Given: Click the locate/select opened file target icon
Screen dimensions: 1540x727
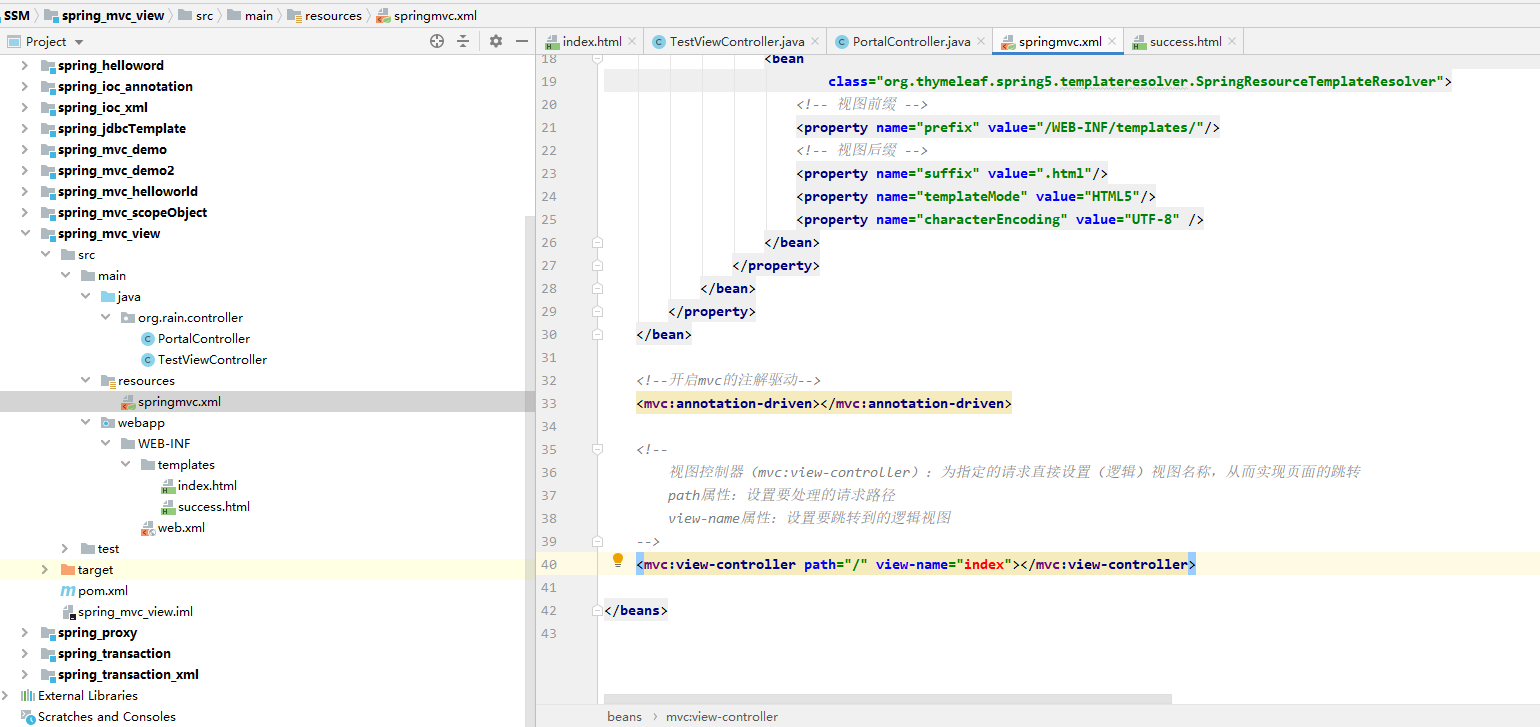Looking at the screenshot, I should pos(436,41).
